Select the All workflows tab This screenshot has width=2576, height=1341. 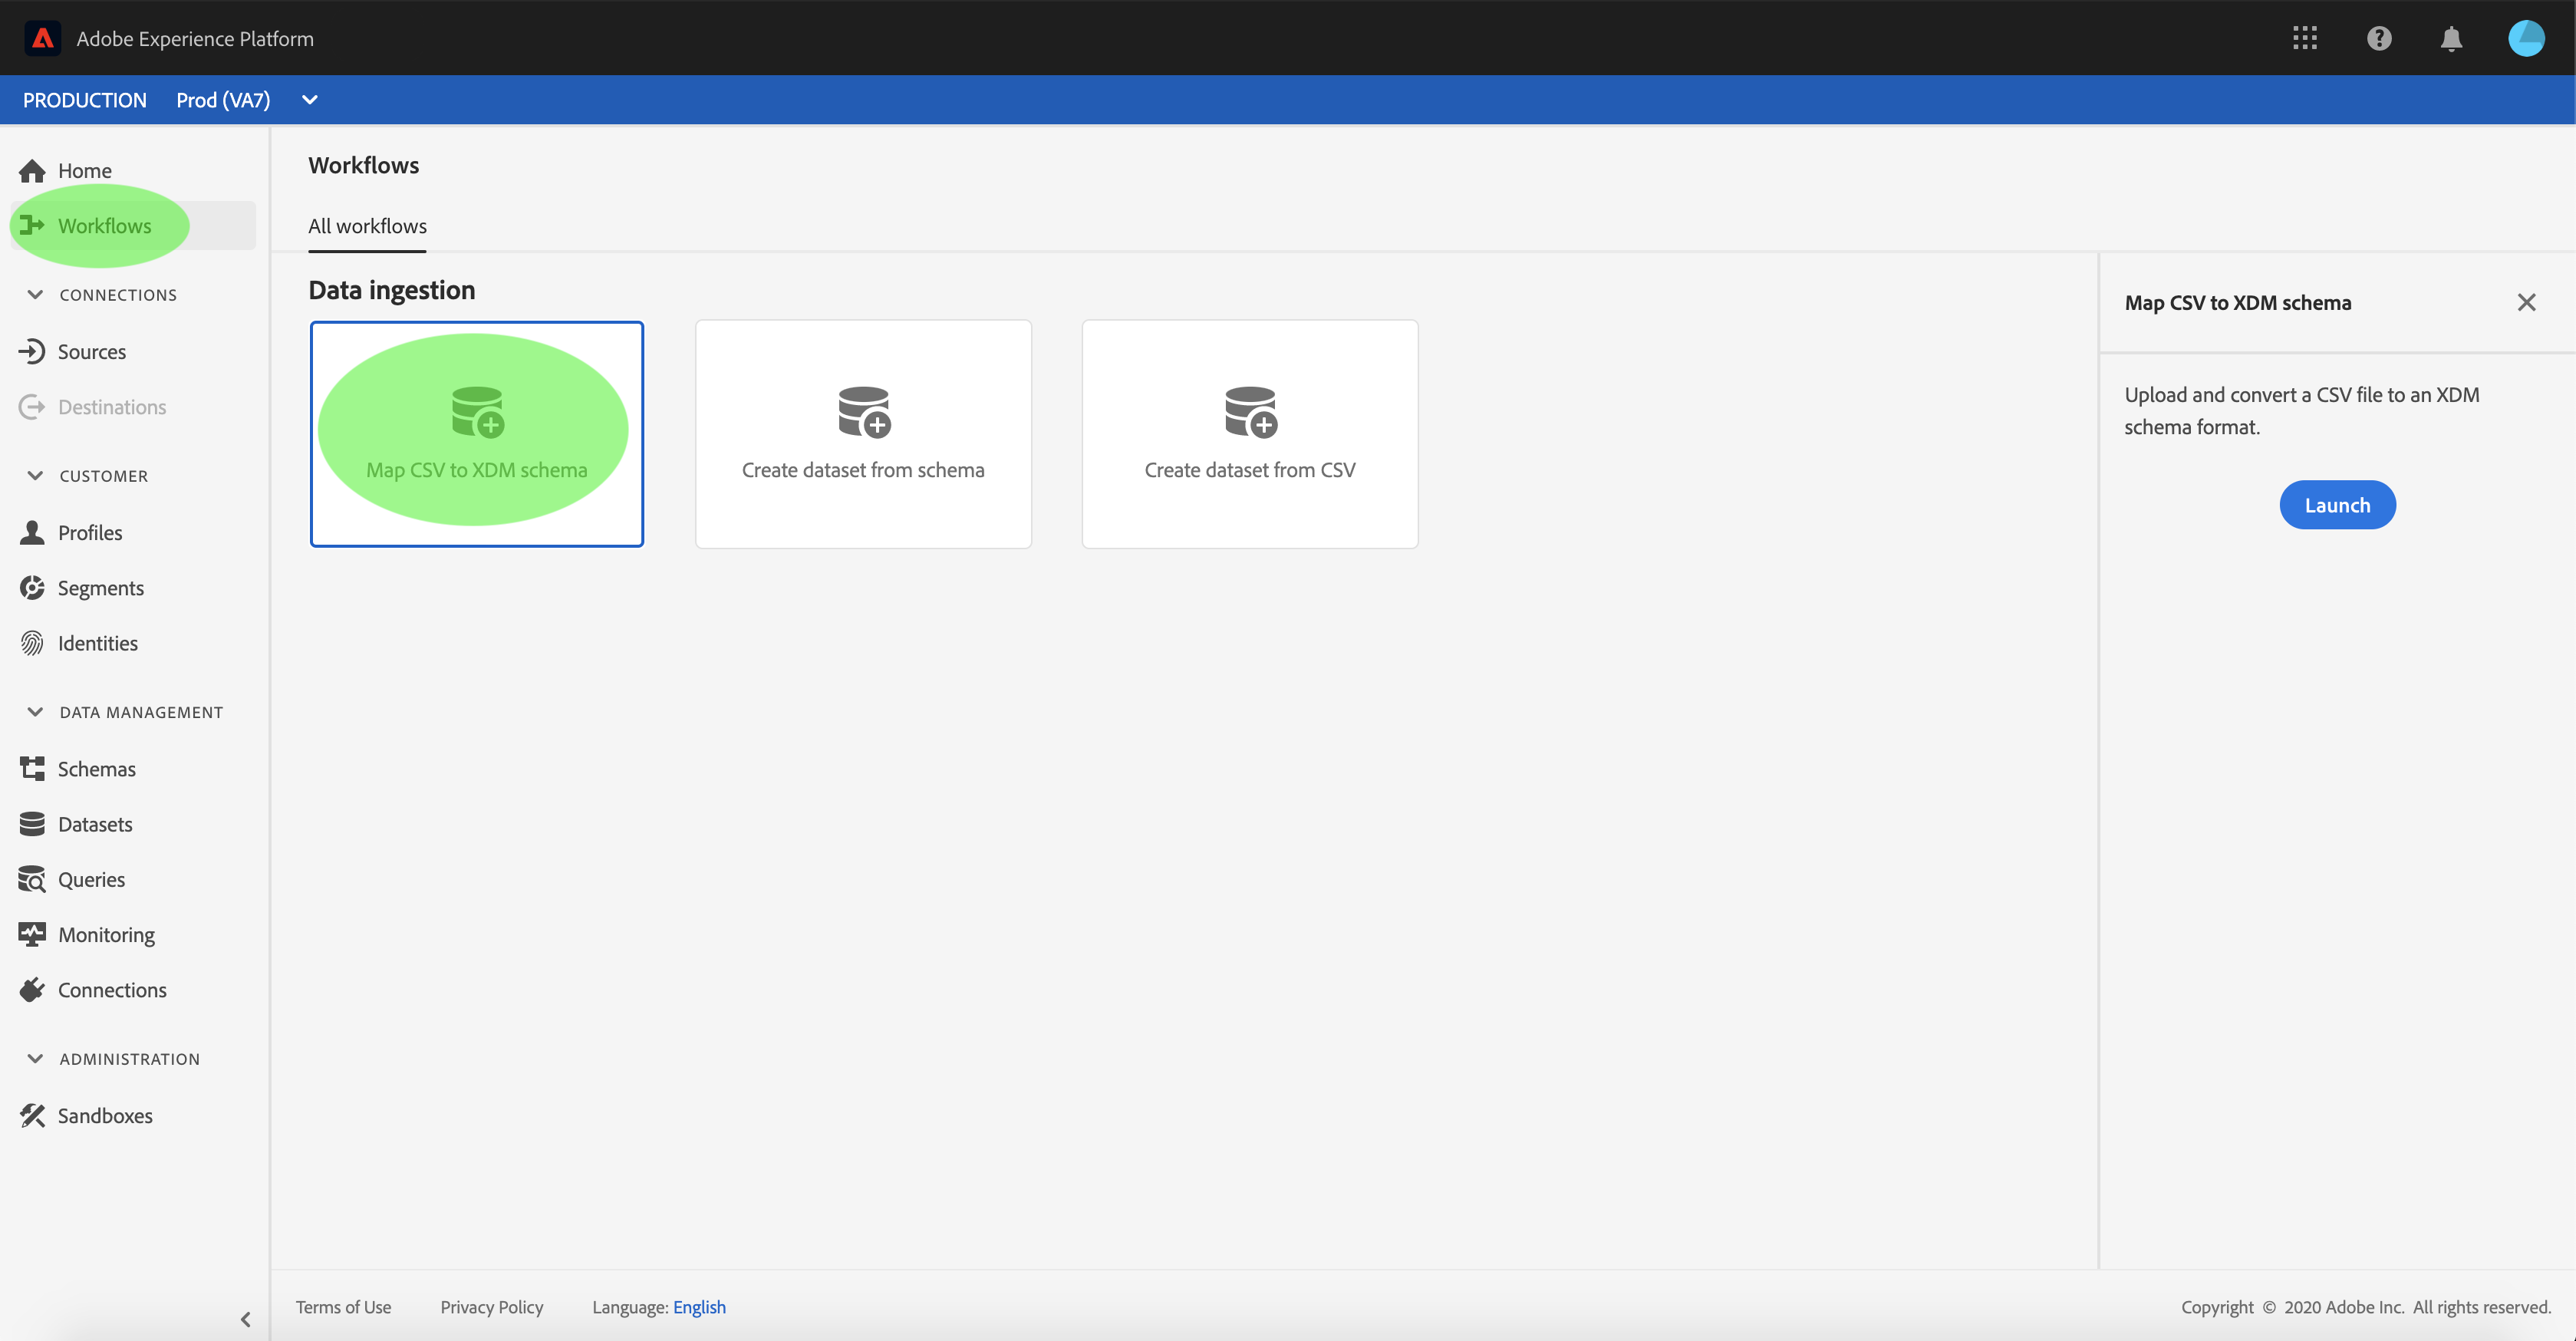click(x=367, y=226)
